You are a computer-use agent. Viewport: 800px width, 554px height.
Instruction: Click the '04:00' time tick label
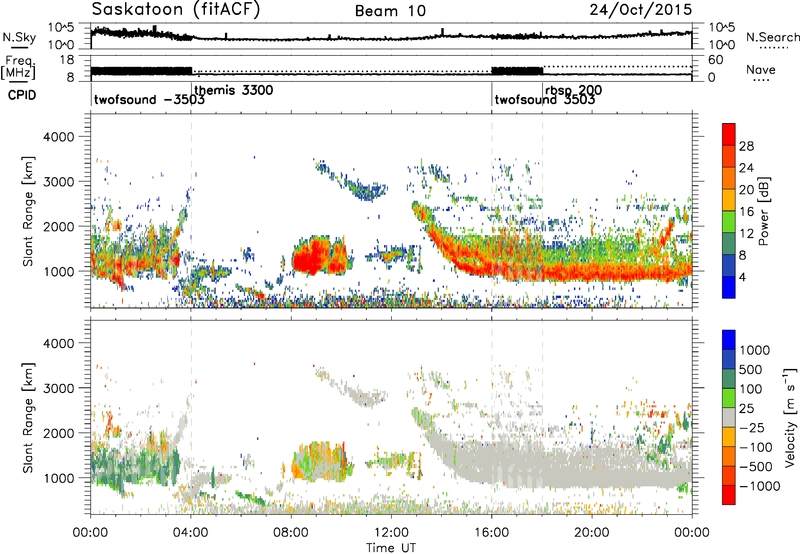191,533
